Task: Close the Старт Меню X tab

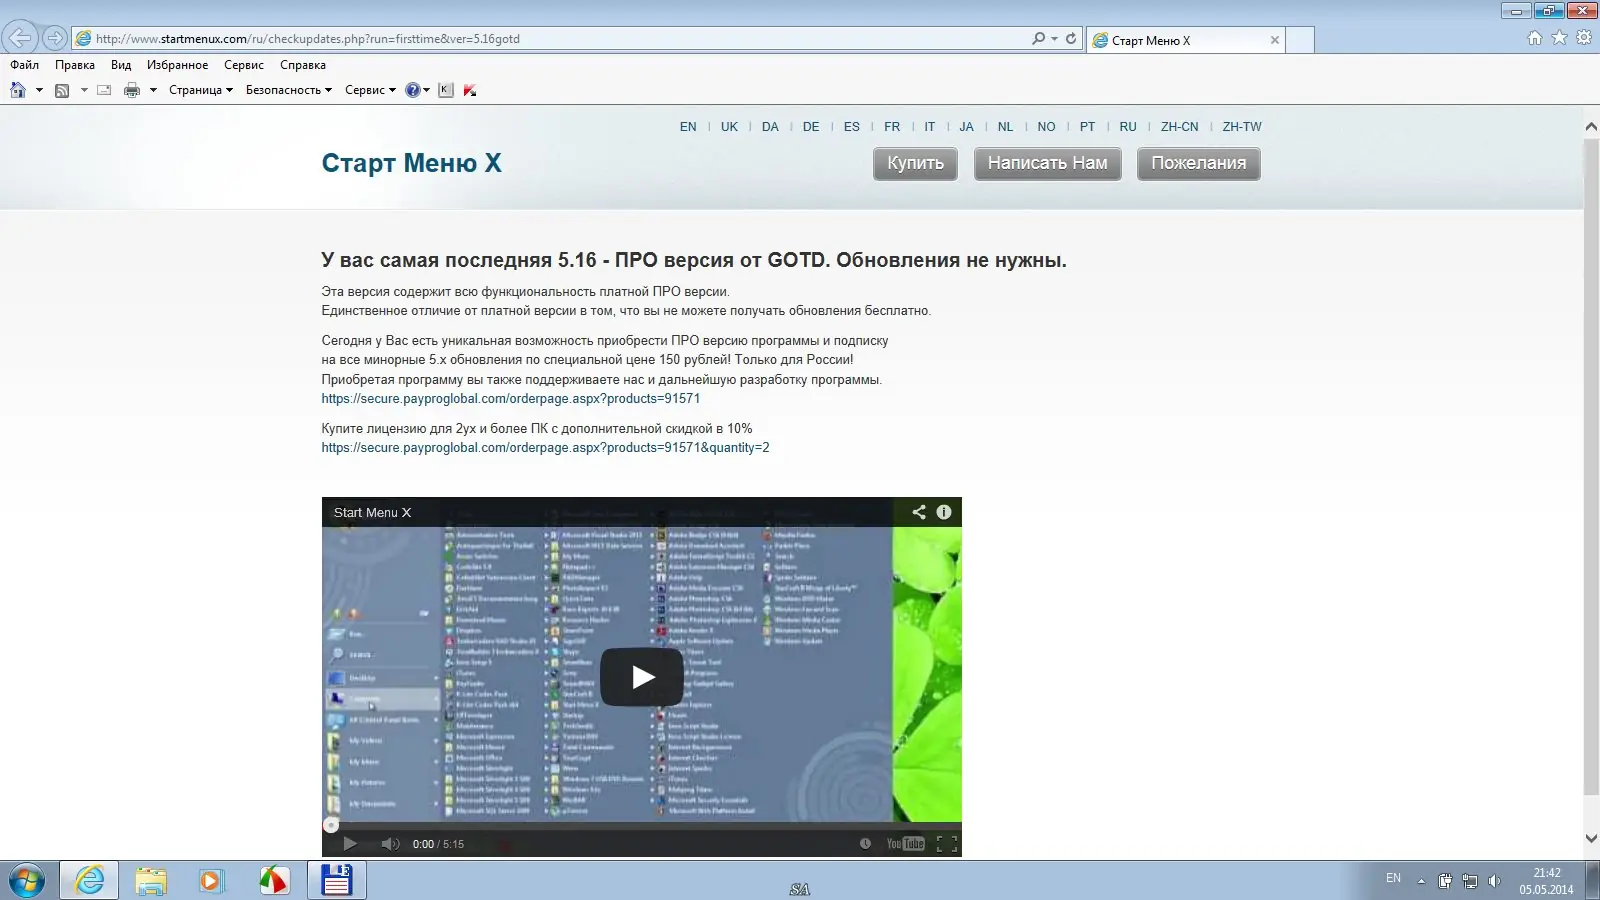Action: tap(1275, 40)
